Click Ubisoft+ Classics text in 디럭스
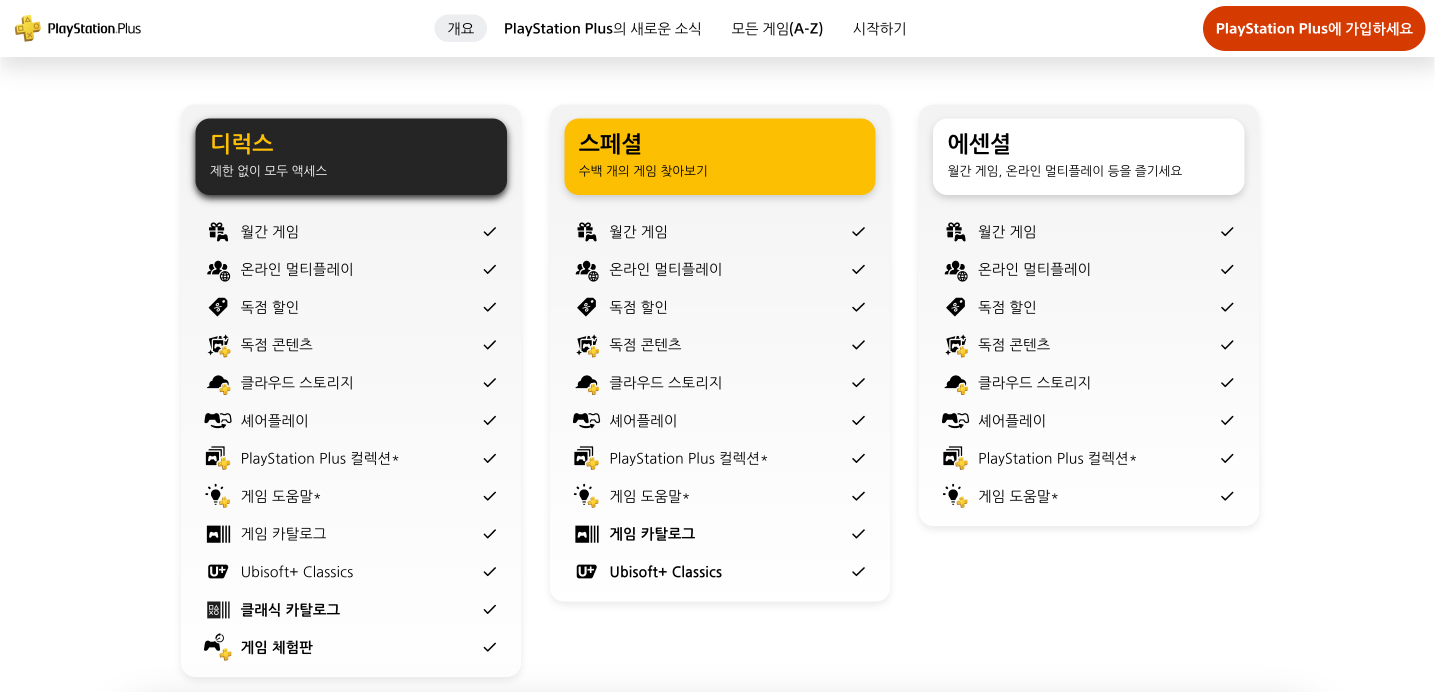Screen dimensions: 1435x692 pos(297,572)
